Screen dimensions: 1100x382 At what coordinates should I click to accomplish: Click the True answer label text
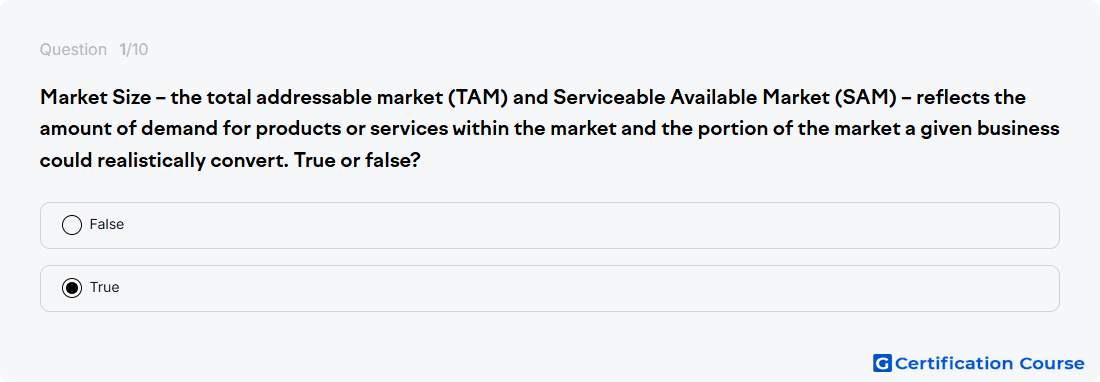[x=105, y=288]
